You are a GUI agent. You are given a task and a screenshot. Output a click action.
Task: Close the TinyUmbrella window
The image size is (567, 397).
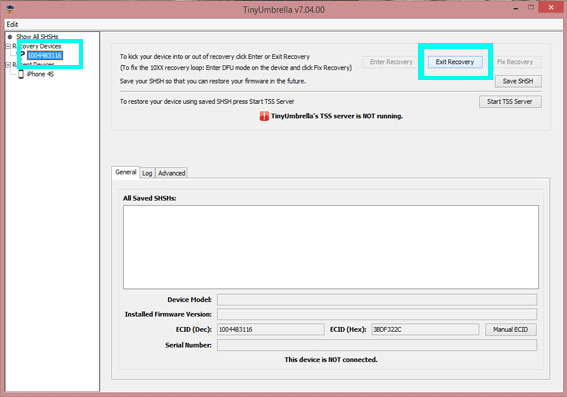[x=551, y=7]
